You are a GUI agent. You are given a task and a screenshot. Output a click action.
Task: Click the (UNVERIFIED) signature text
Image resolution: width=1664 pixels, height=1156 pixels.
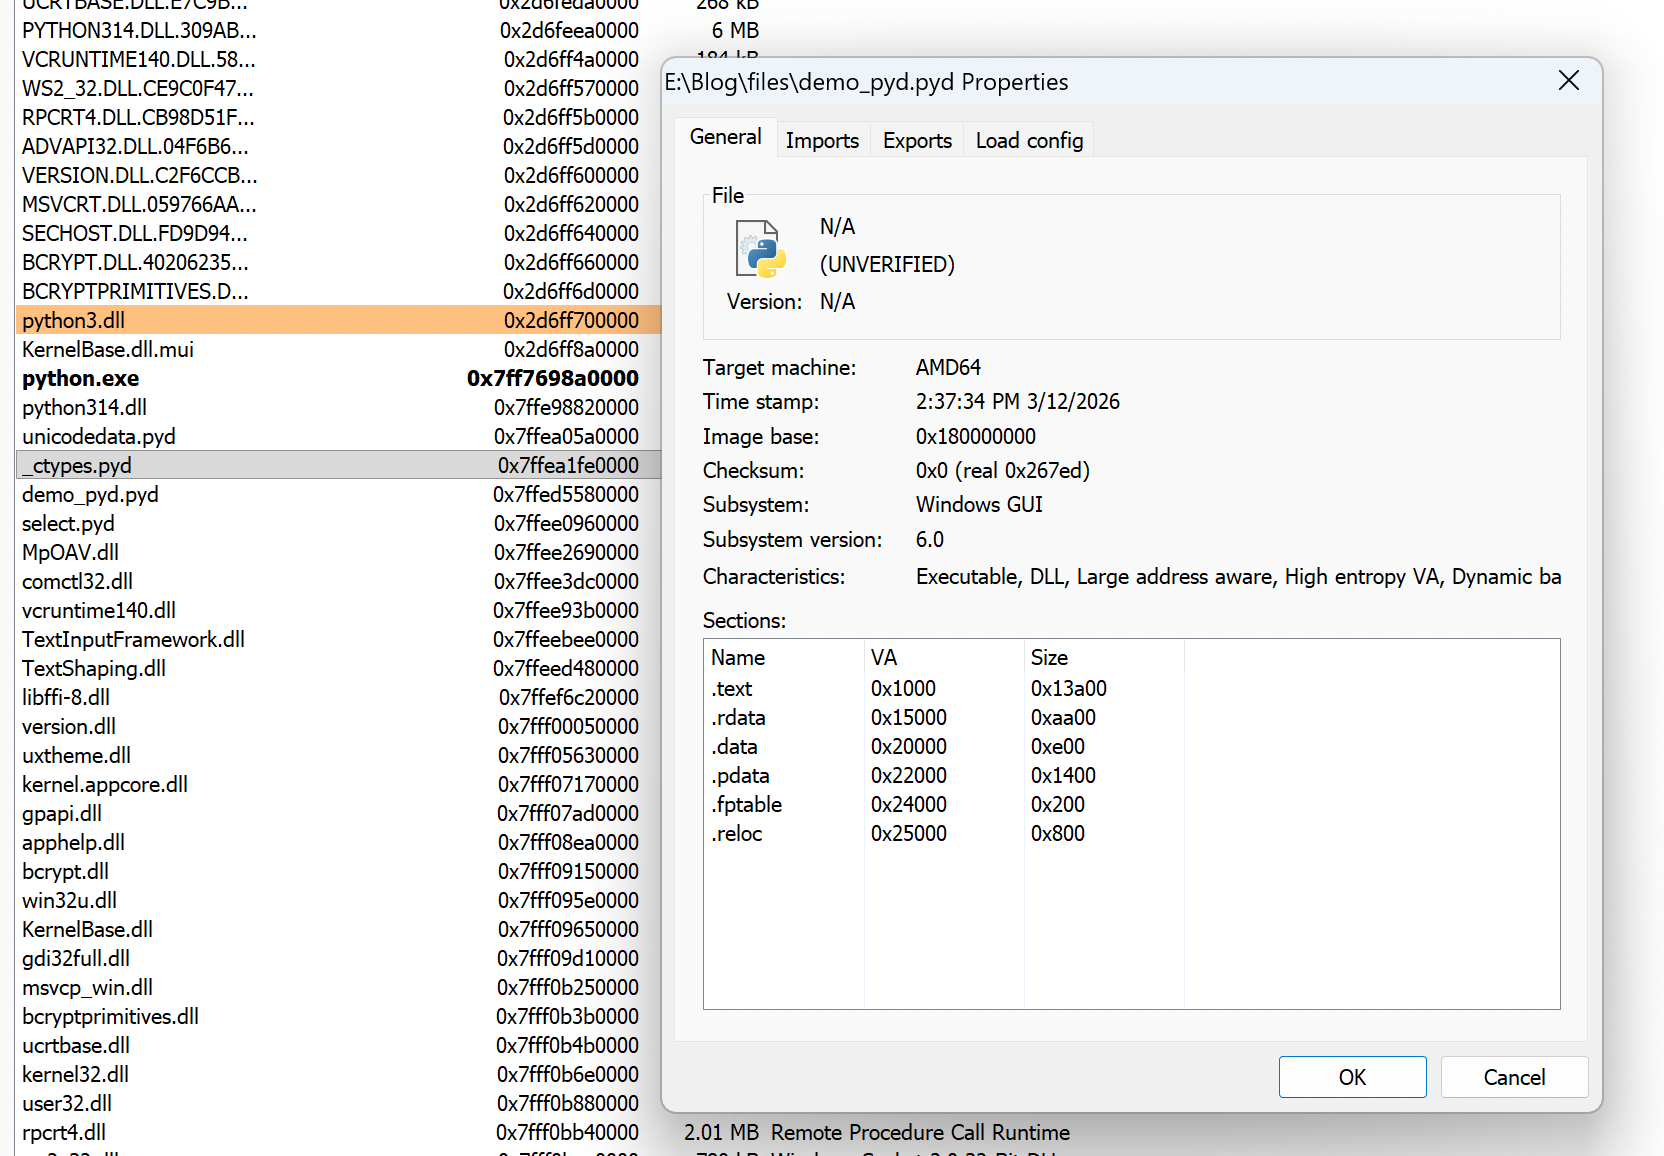click(887, 265)
